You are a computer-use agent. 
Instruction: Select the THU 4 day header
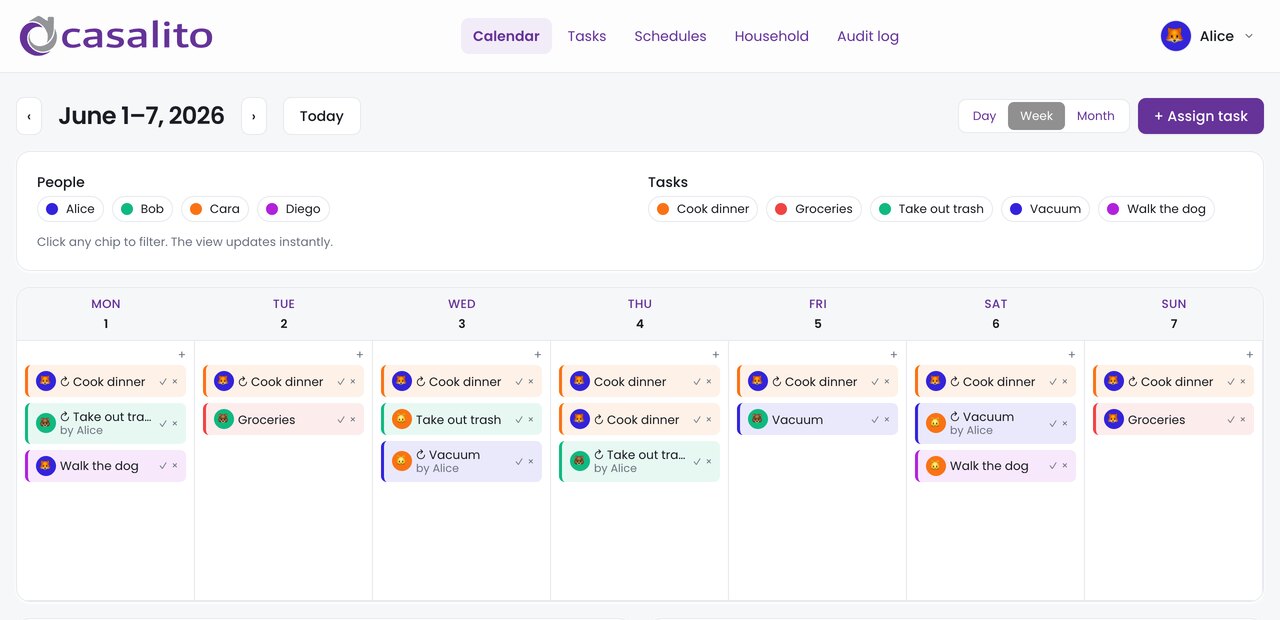tap(640, 314)
